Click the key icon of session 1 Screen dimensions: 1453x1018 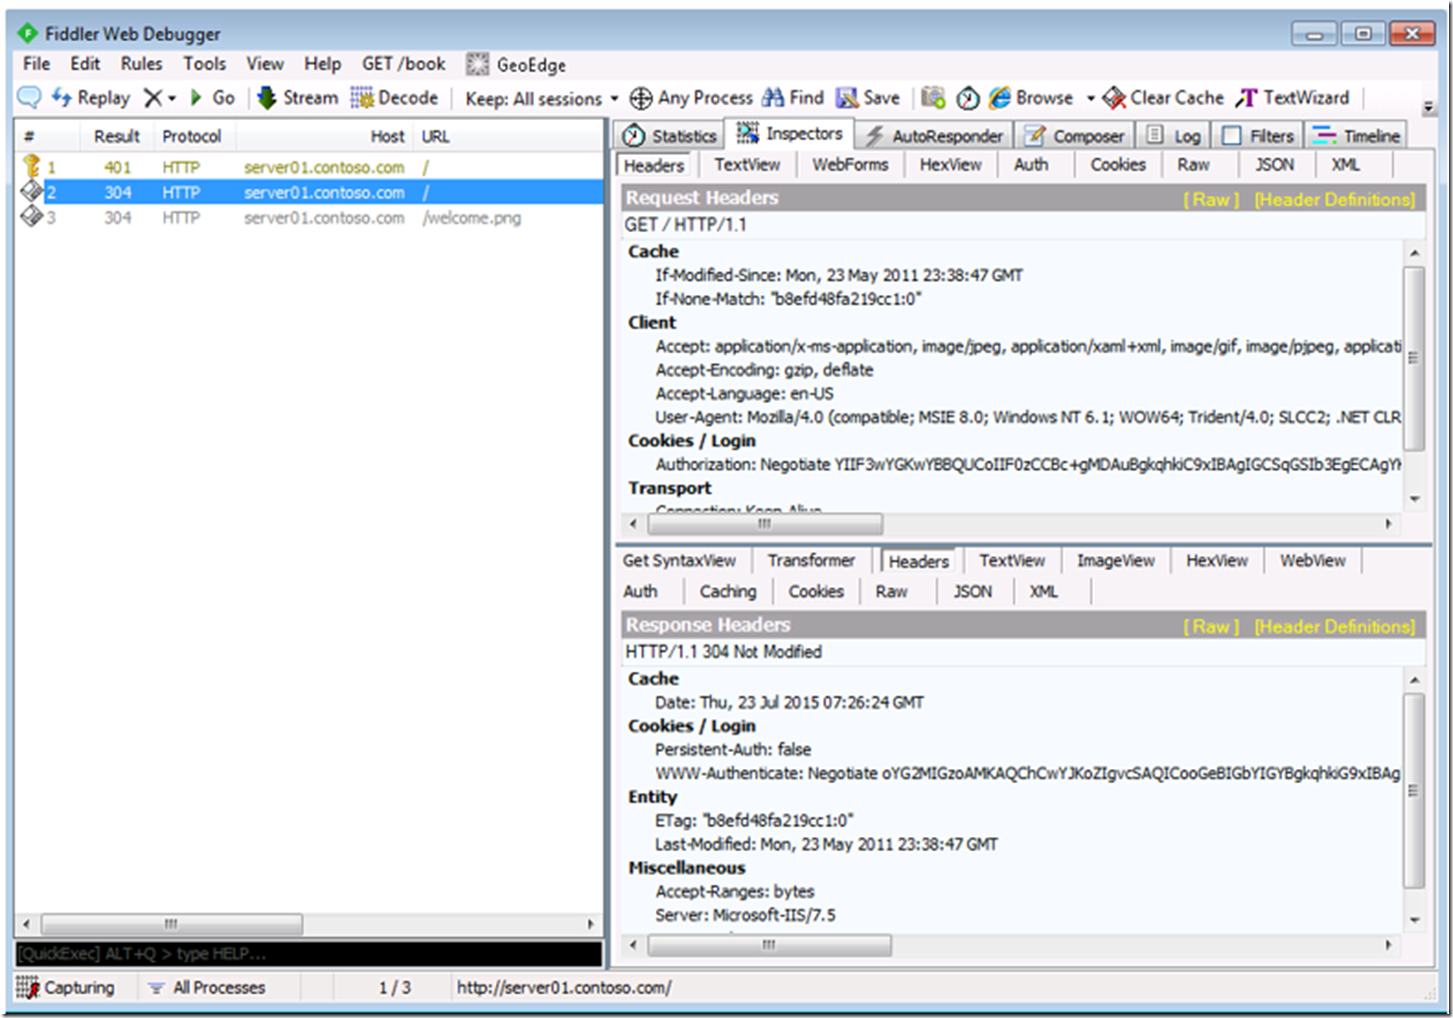pos(32,167)
